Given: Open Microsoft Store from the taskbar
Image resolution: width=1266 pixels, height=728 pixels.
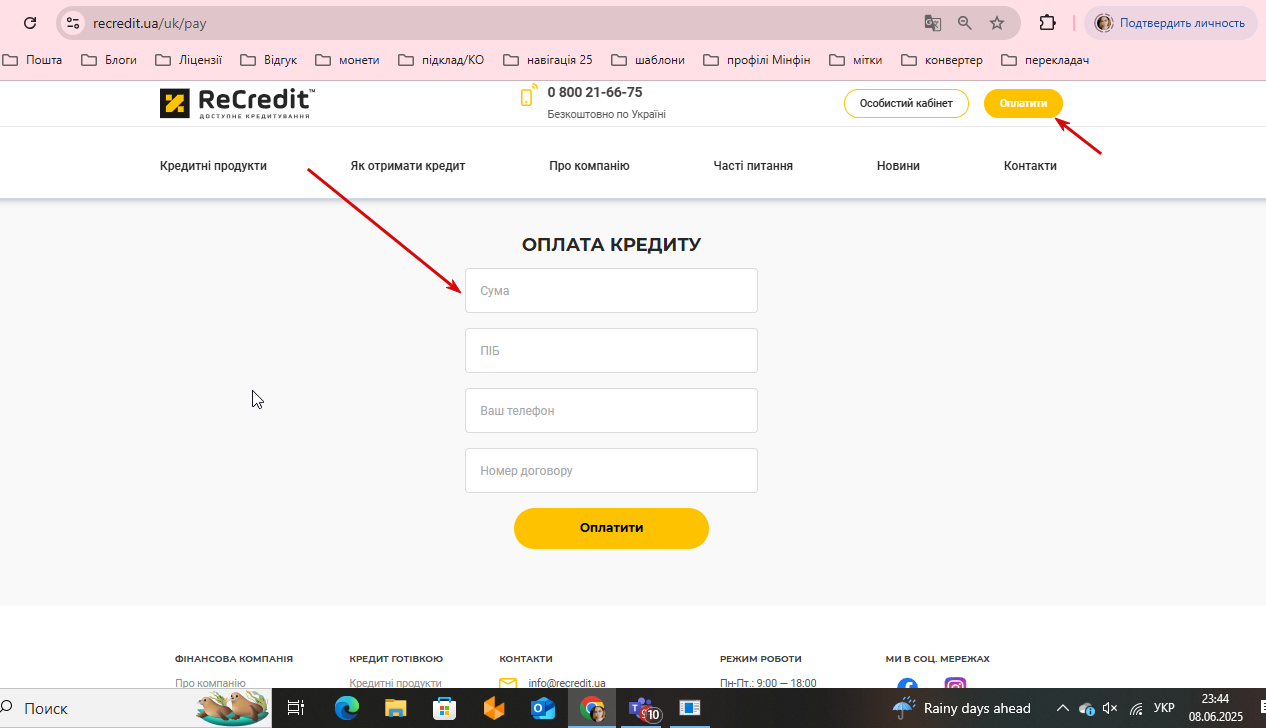Looking at the screenshot, I should pyautogui.click(x=445, y=708).
